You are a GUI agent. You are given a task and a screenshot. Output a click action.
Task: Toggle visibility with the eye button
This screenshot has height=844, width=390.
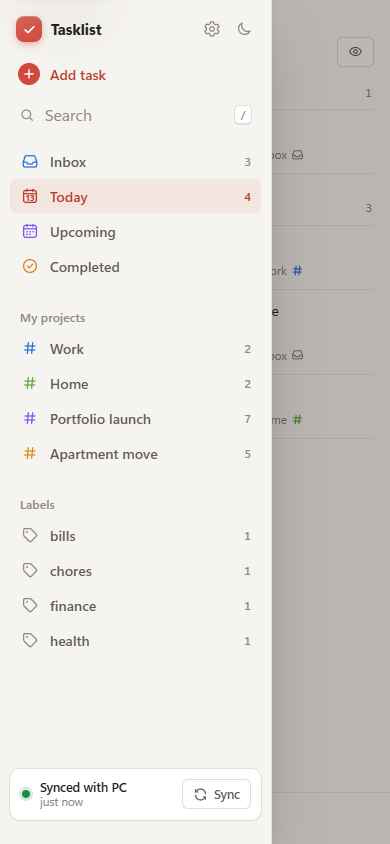(x=355, y=52)
